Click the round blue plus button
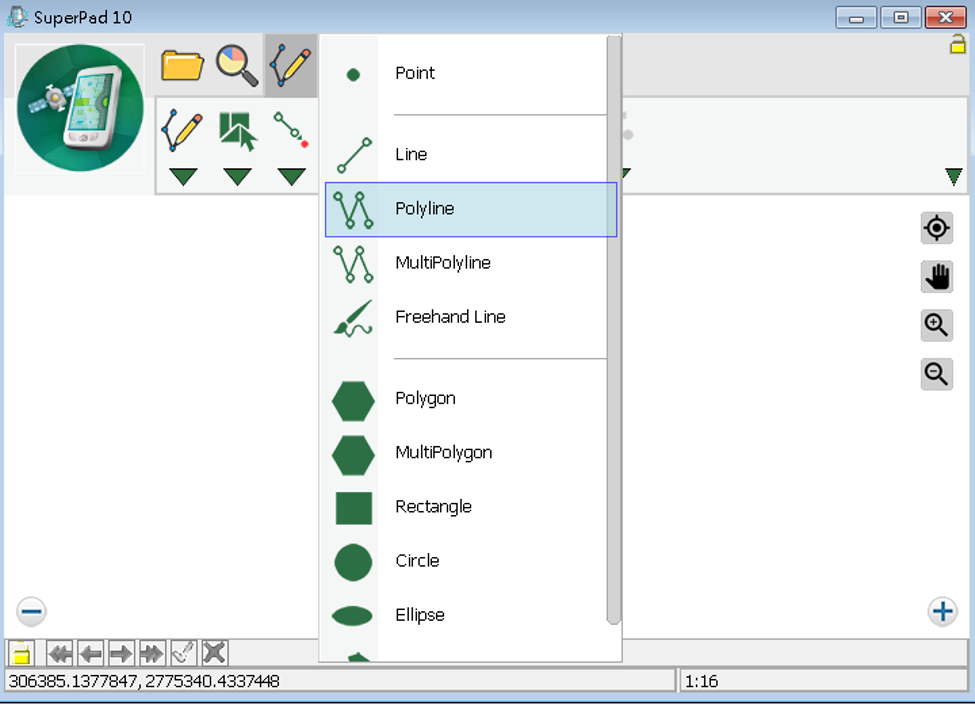Viewport: 975px width, 705px height. pos(943,612)
